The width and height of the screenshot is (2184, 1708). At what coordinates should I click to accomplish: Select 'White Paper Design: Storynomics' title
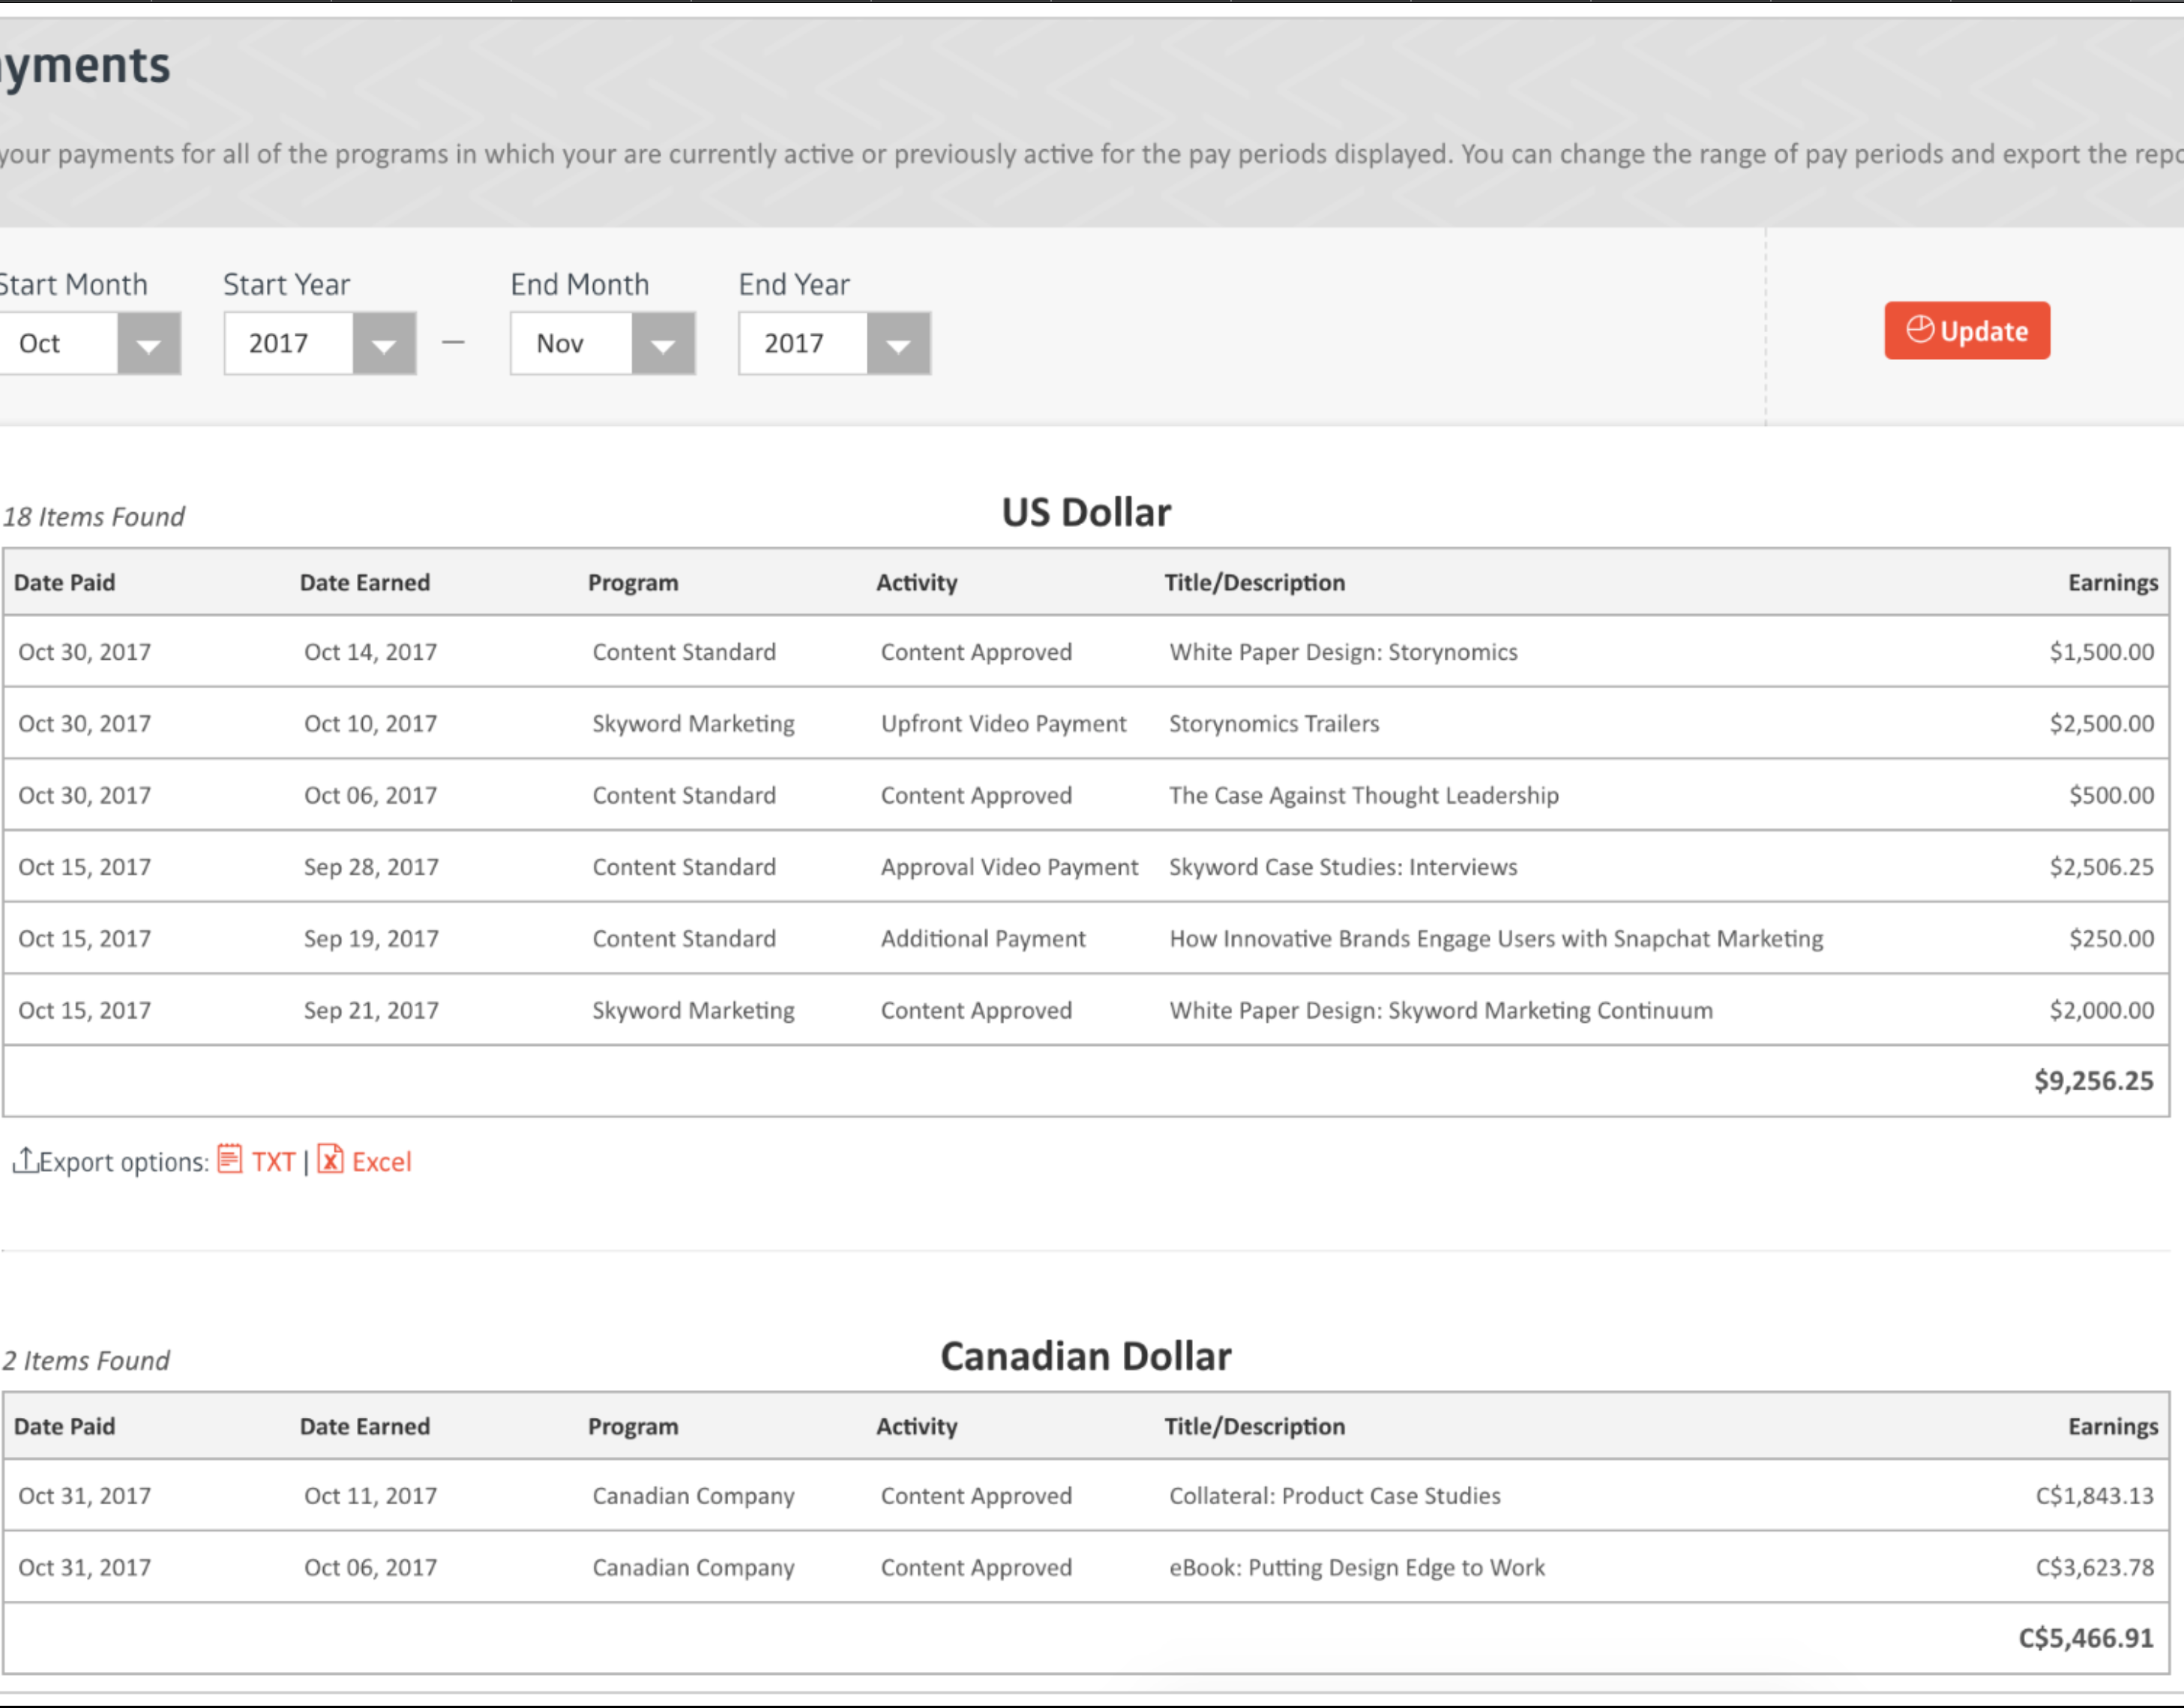click(x=1343, y=652)
